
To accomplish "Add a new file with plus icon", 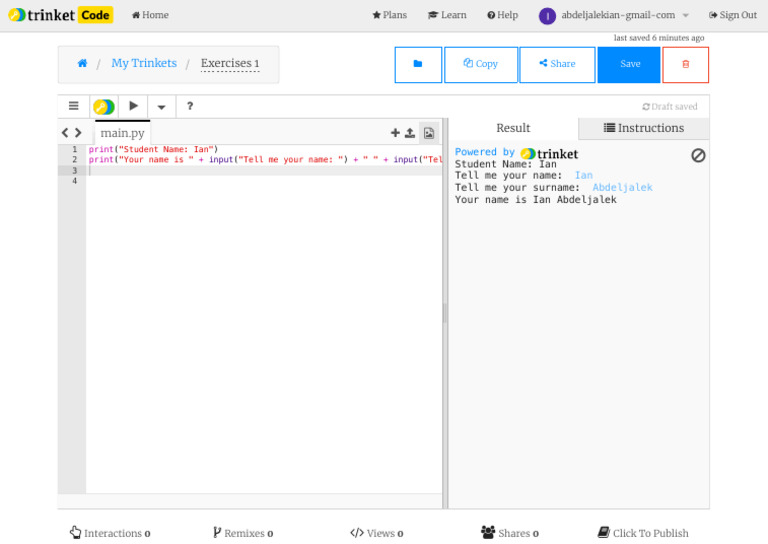I will pos(395,133).
